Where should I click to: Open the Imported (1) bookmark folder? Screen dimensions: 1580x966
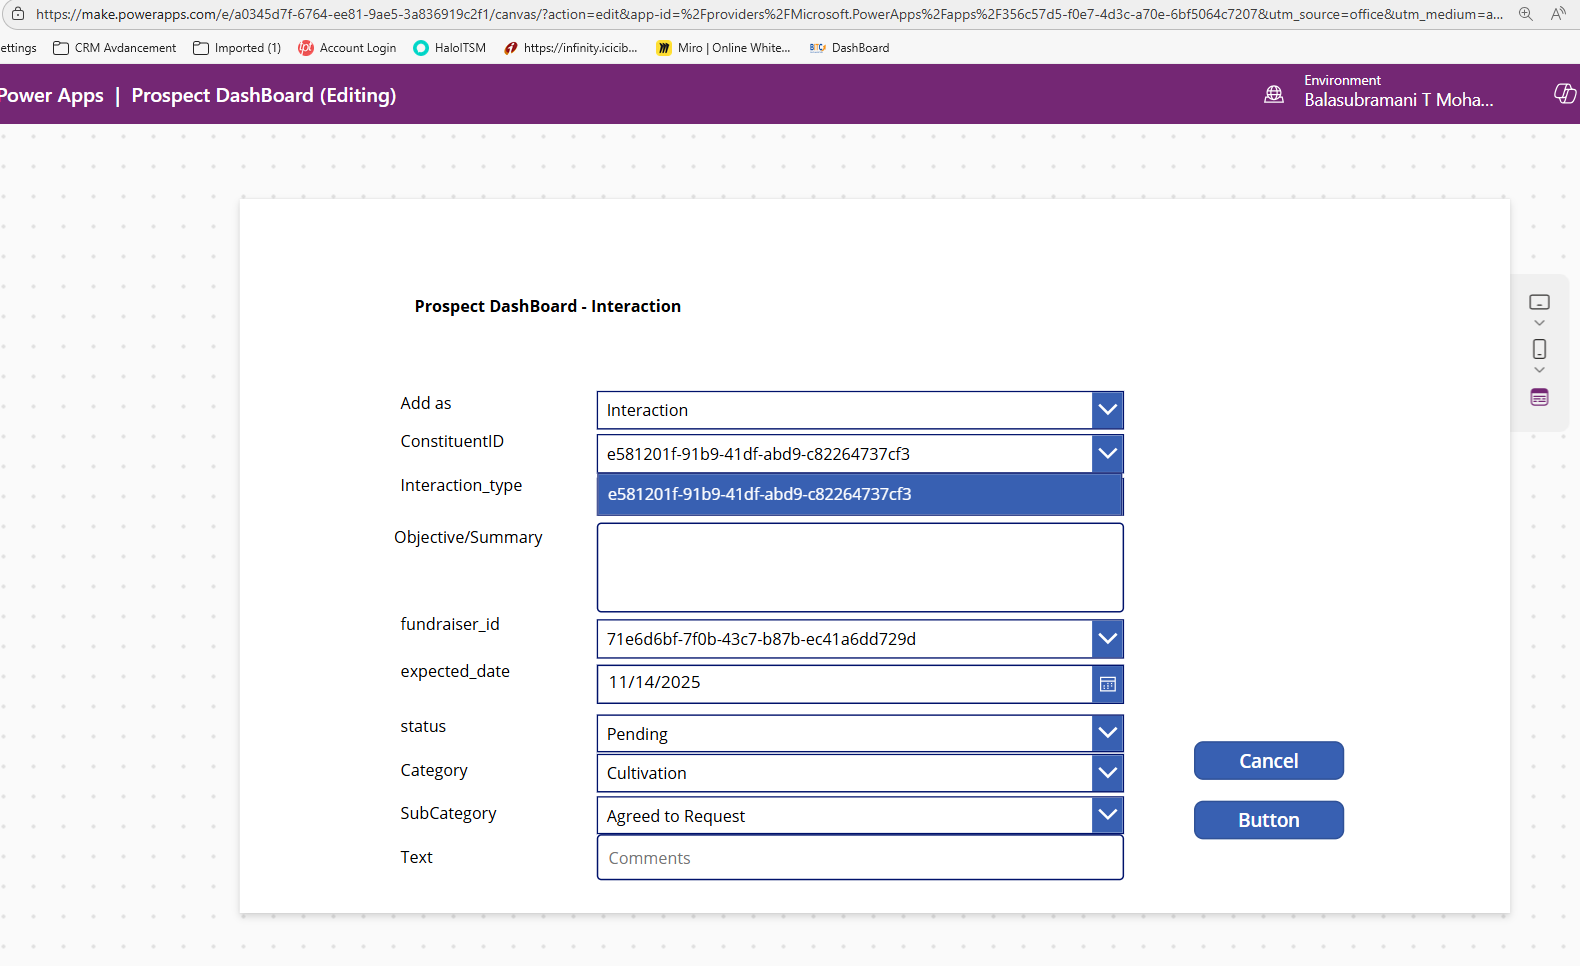click(237, 48)
